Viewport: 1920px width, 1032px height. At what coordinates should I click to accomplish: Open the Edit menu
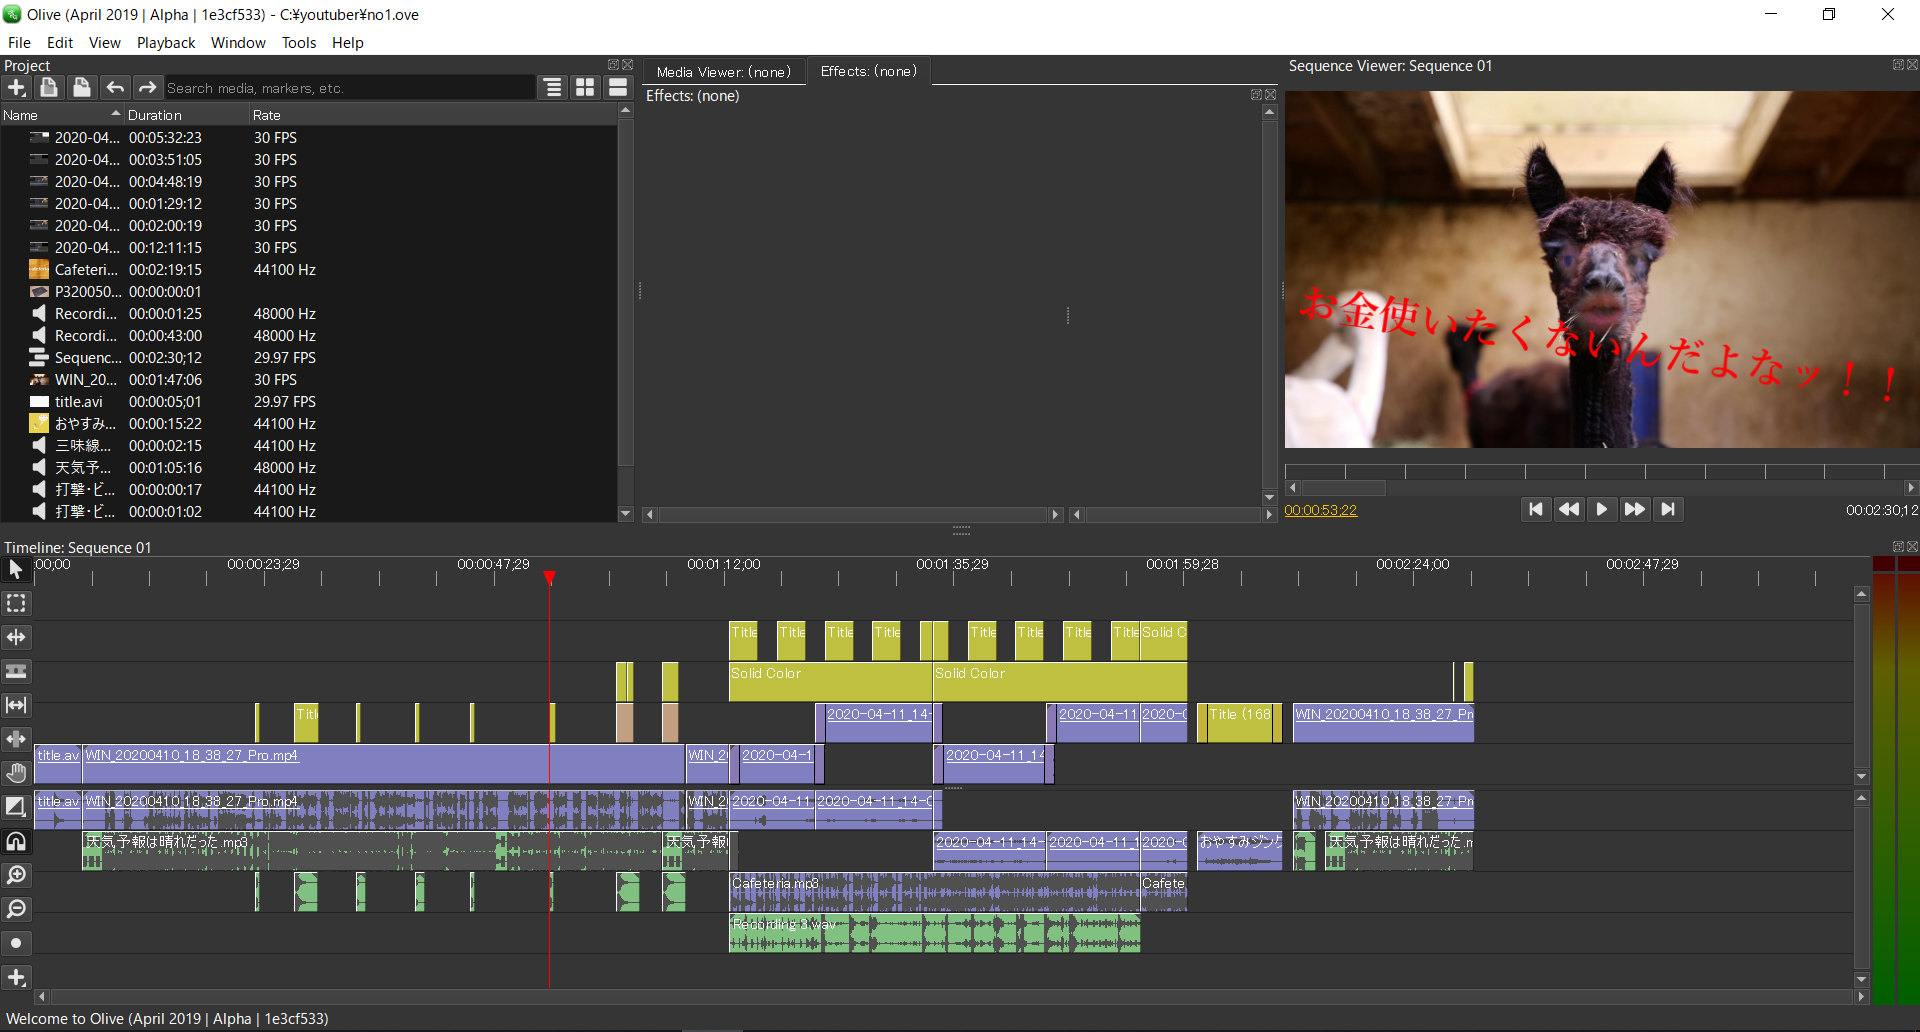click(x=60, y=43)
